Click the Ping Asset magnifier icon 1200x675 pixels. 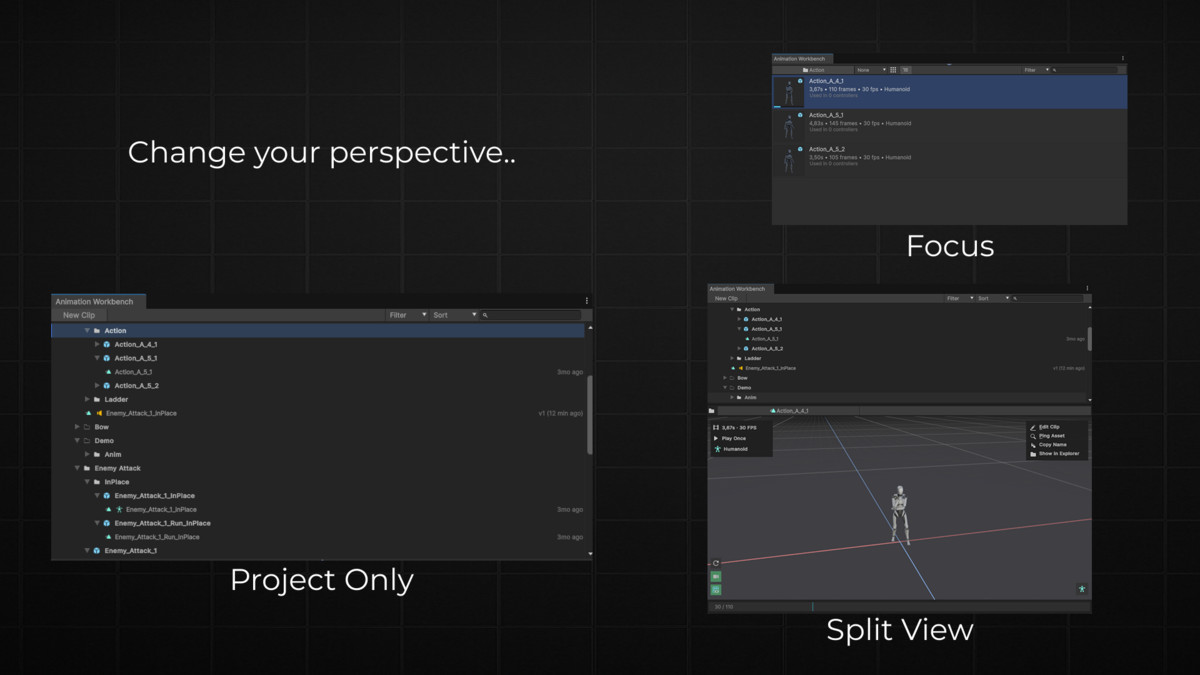(1033, 437)
